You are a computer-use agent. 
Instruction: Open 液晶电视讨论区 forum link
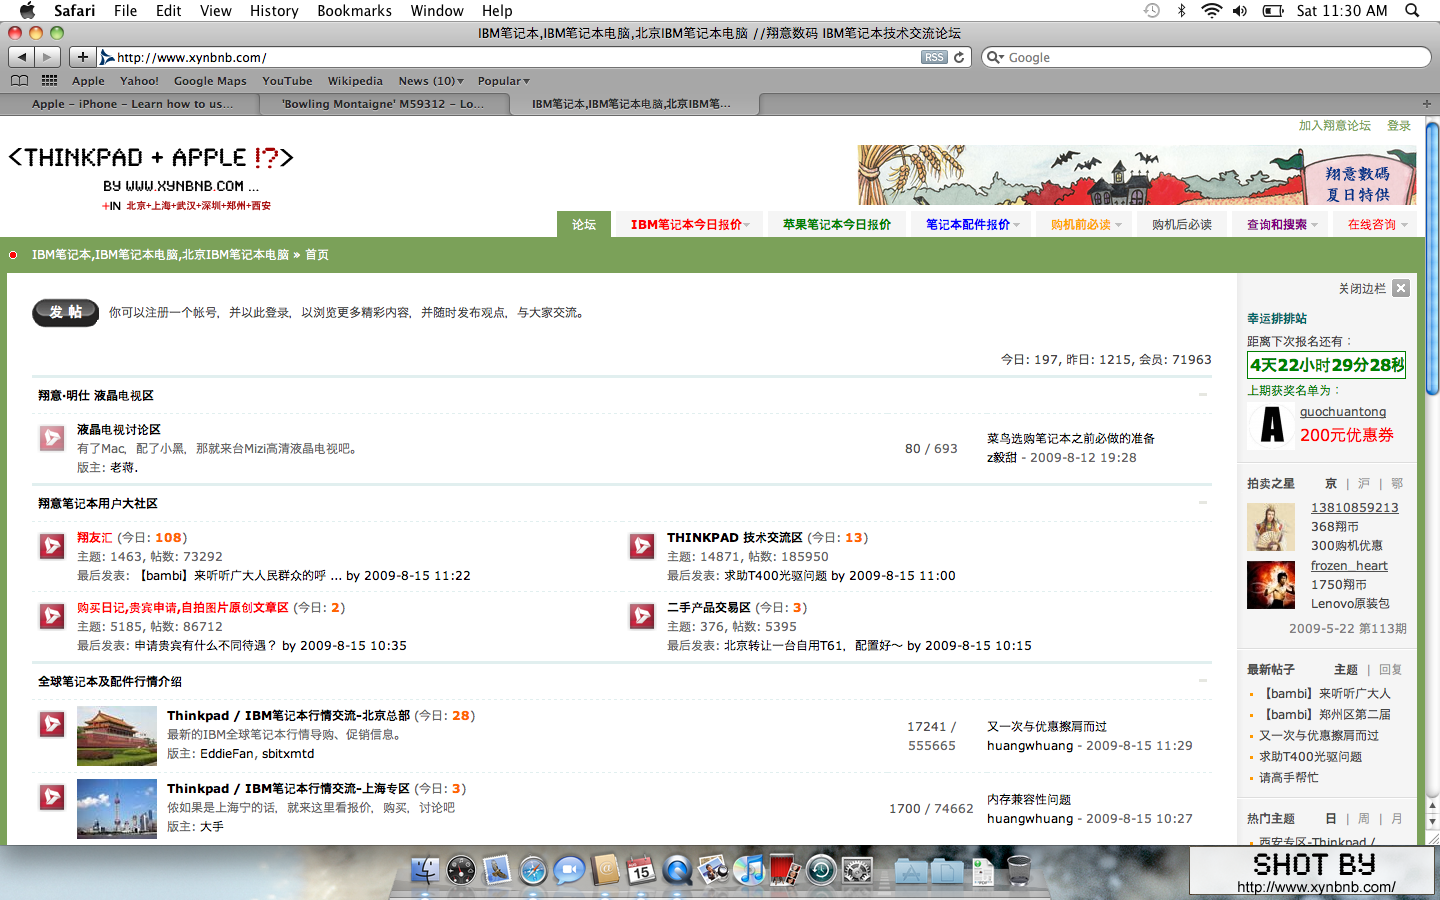coord(118,429)
